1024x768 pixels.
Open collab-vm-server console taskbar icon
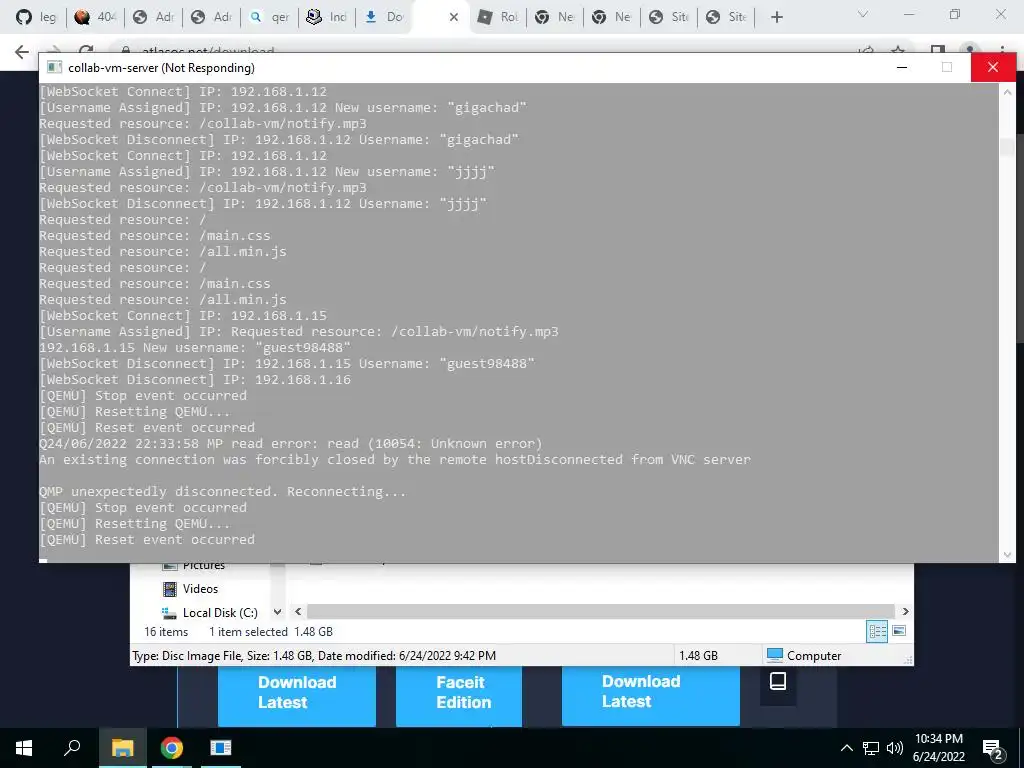point(221,748)
